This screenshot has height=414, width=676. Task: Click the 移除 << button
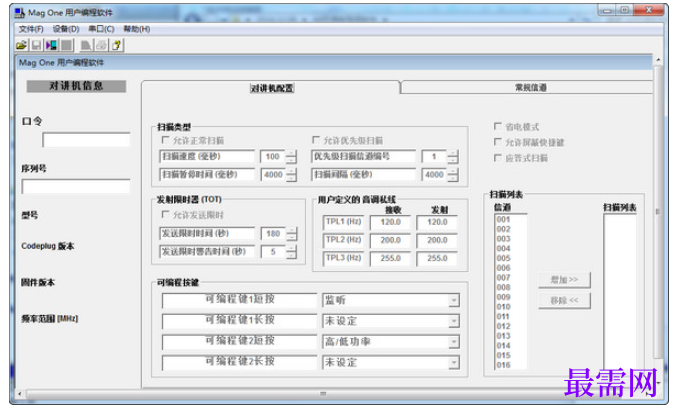[564, 301]
